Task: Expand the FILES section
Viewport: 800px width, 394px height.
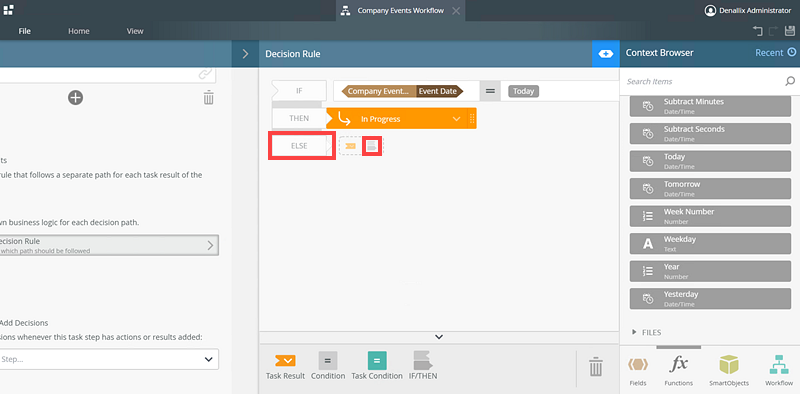Action: click(x=646, y=332)
